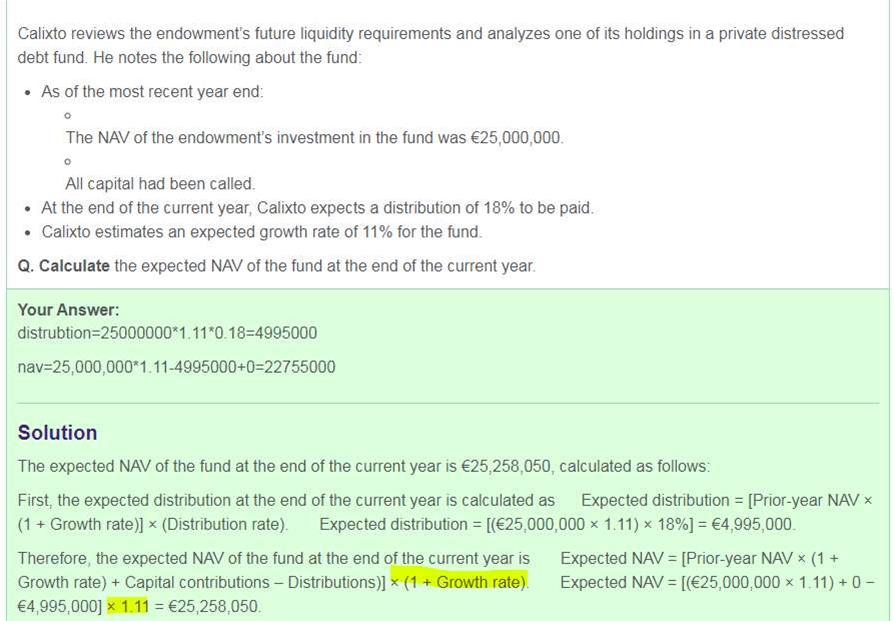
Task: Click the NAV was €25,000,000 sentence
Action: pyautogui.click(x=314, y=138)
